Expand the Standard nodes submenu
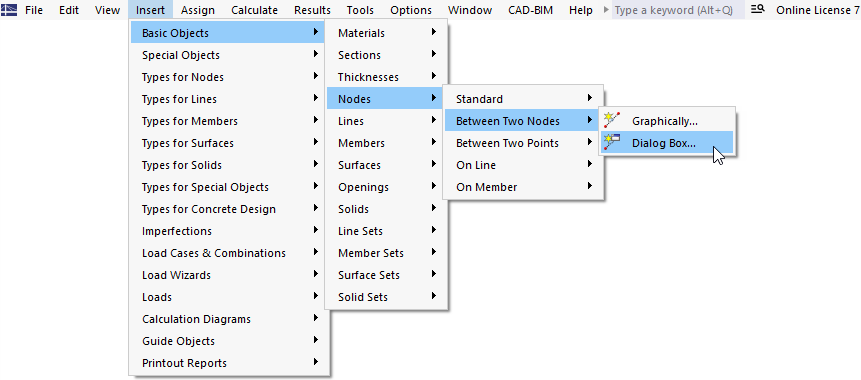The height and width of the screenshot is (380, 861). [523, 99]
